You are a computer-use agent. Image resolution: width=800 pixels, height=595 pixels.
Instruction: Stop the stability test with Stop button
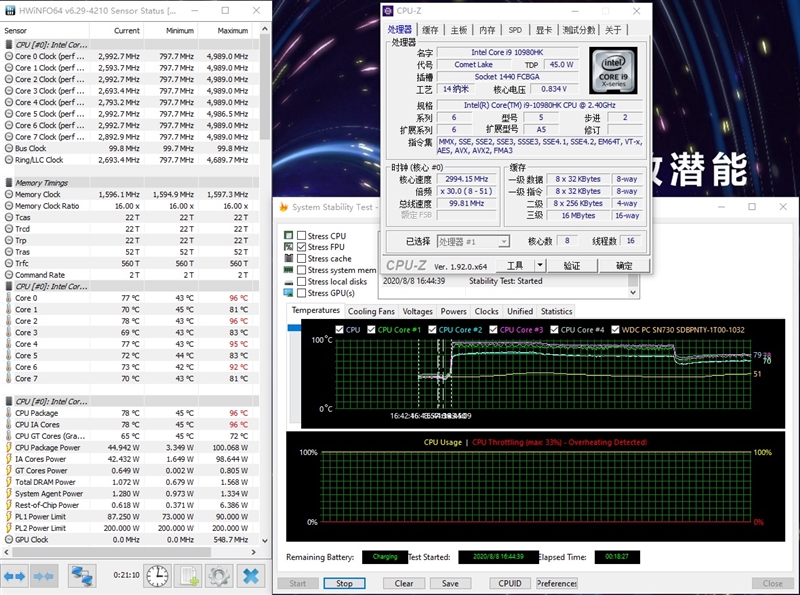click(x=344, y=583)
